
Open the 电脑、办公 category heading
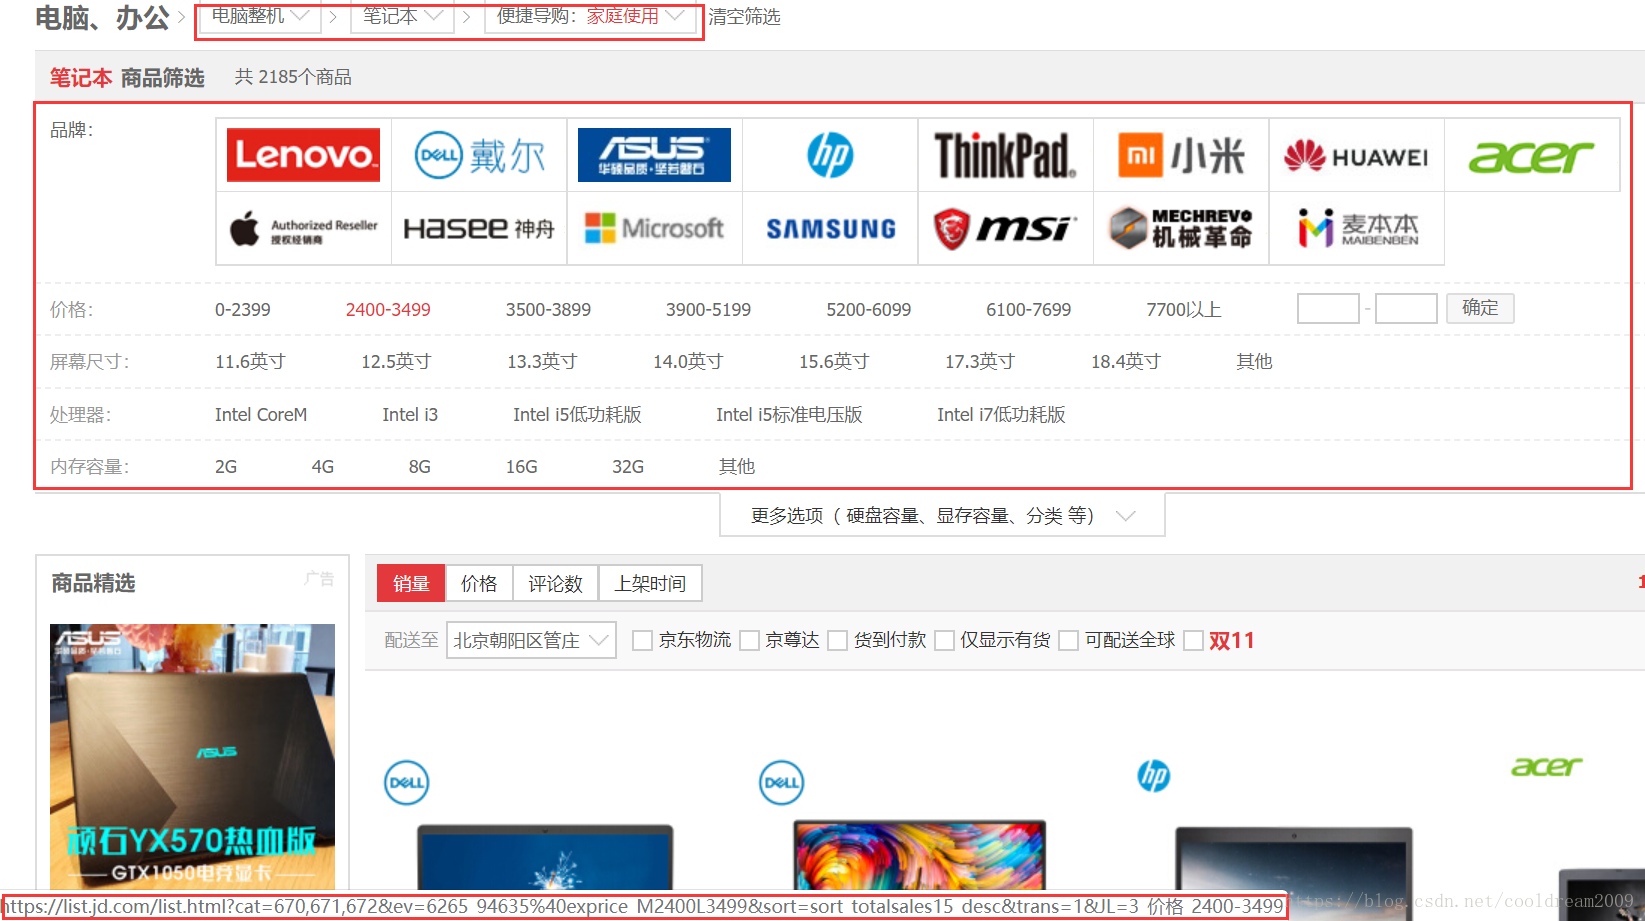tap(103, 18)
